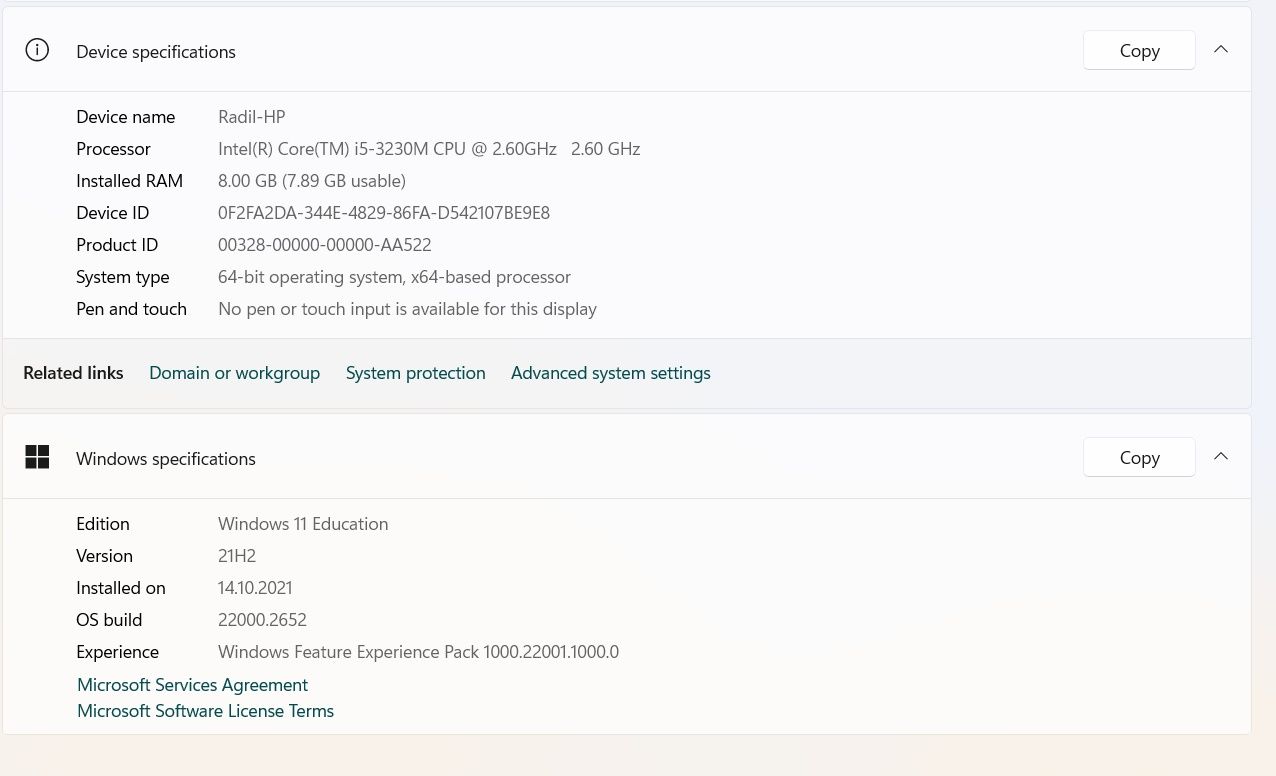Collapse the Device specifications section

[x=1221, y=50]
